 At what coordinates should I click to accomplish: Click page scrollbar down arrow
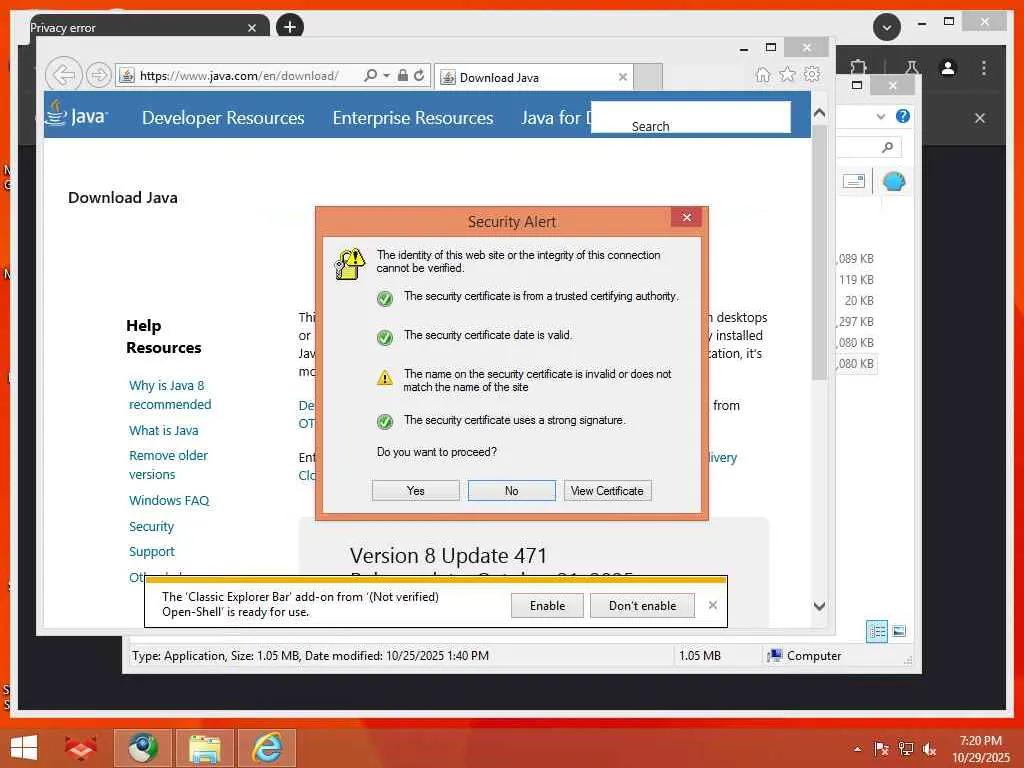(x=820, y=606)
